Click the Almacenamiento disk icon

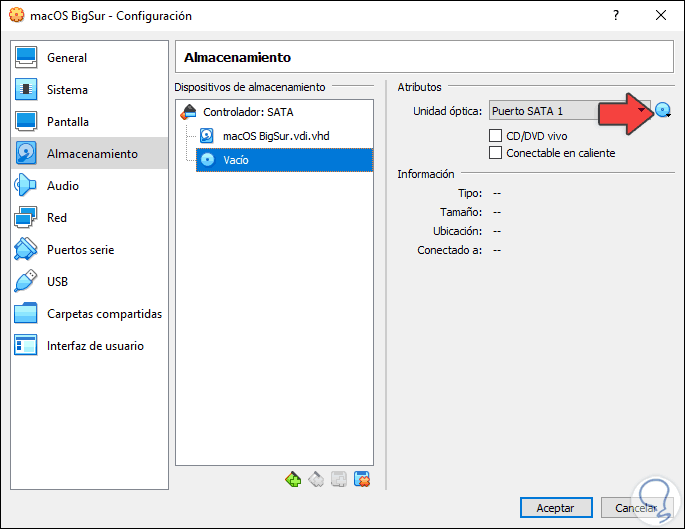[x=26, y=153]
